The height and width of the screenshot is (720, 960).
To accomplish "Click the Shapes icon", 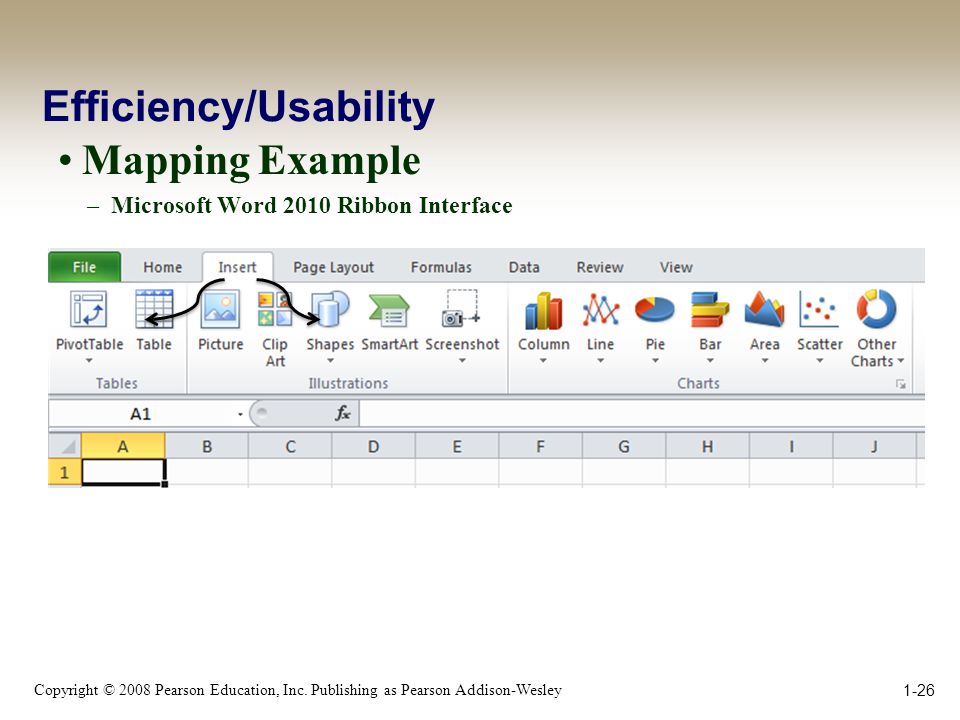I will coord(330,309).
